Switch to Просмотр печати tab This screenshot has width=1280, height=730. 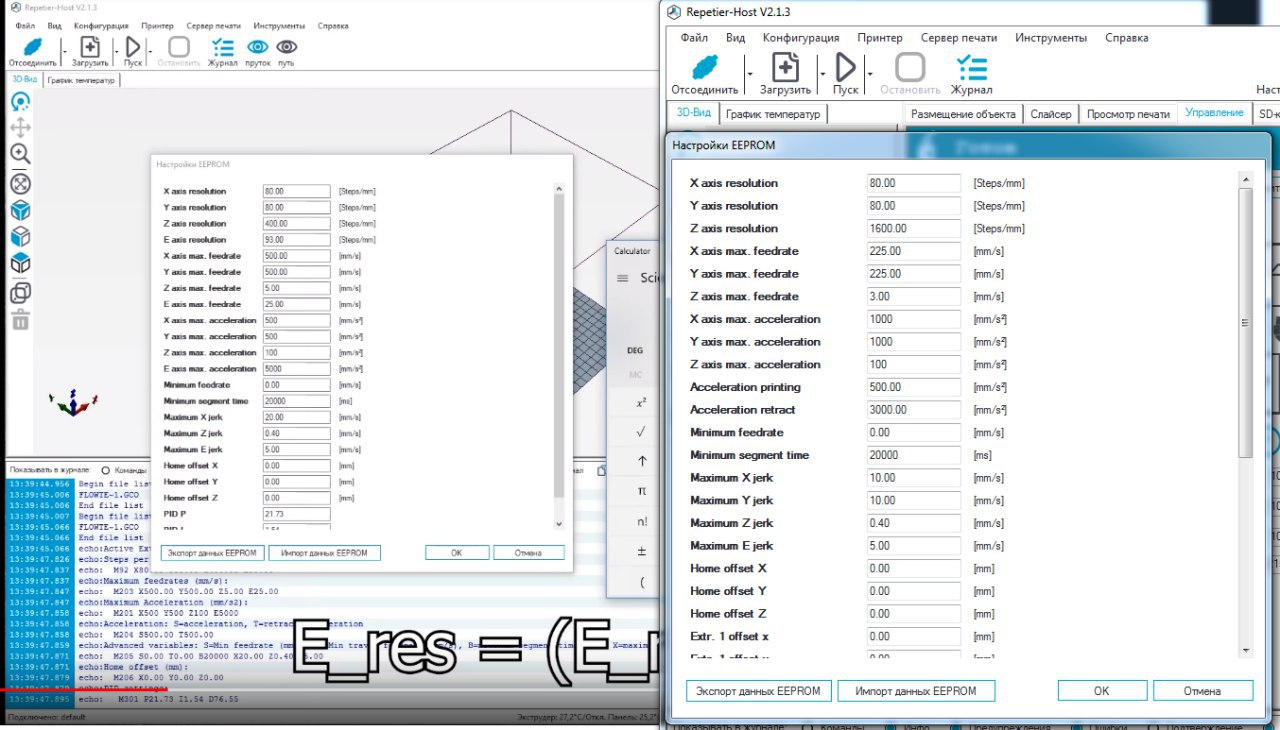point(1128,113)
